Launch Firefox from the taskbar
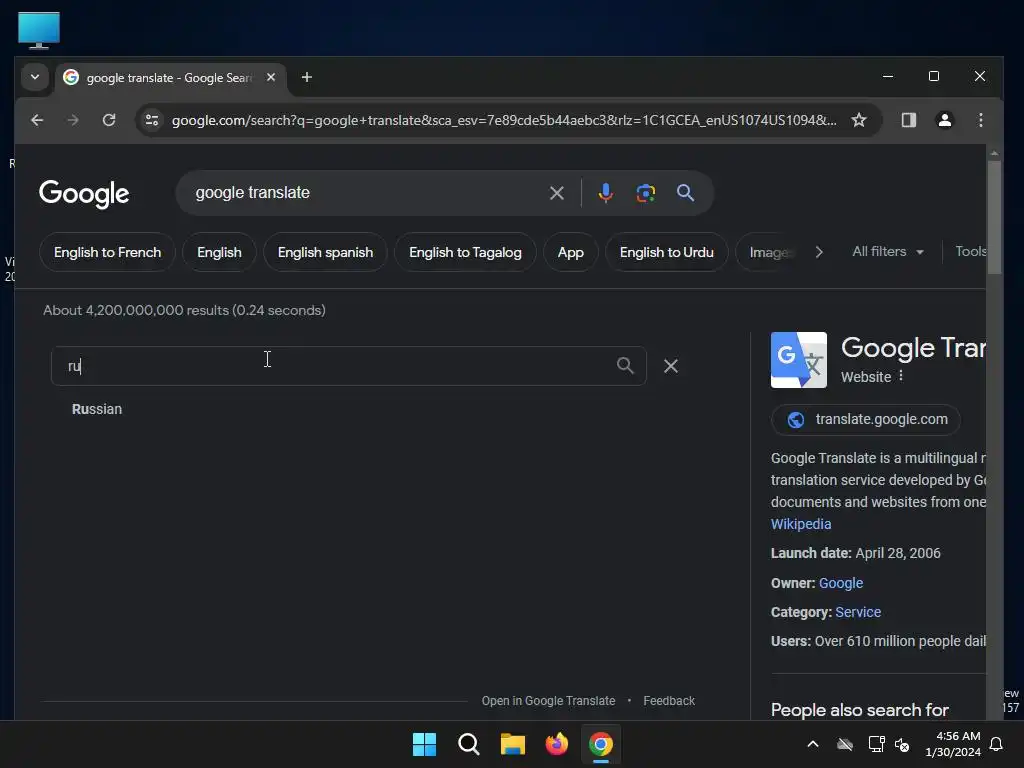The width and height of the screenshot is (1024, 768). pos(556,744)
